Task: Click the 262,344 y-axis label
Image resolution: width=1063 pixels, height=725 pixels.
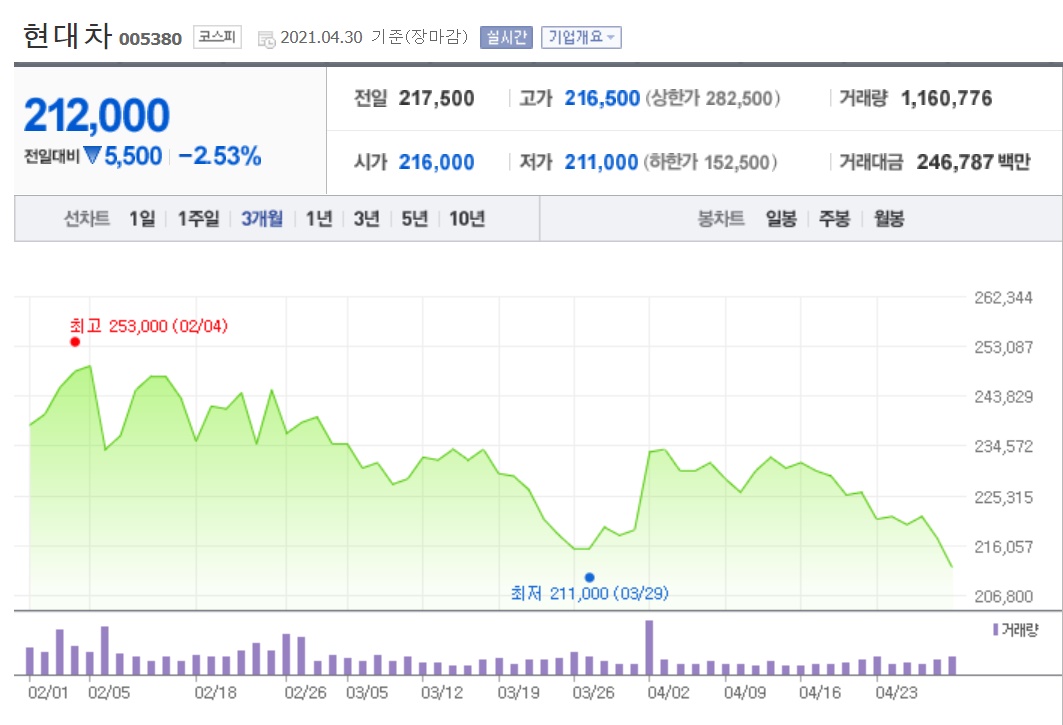Action: pos(1003,298)
